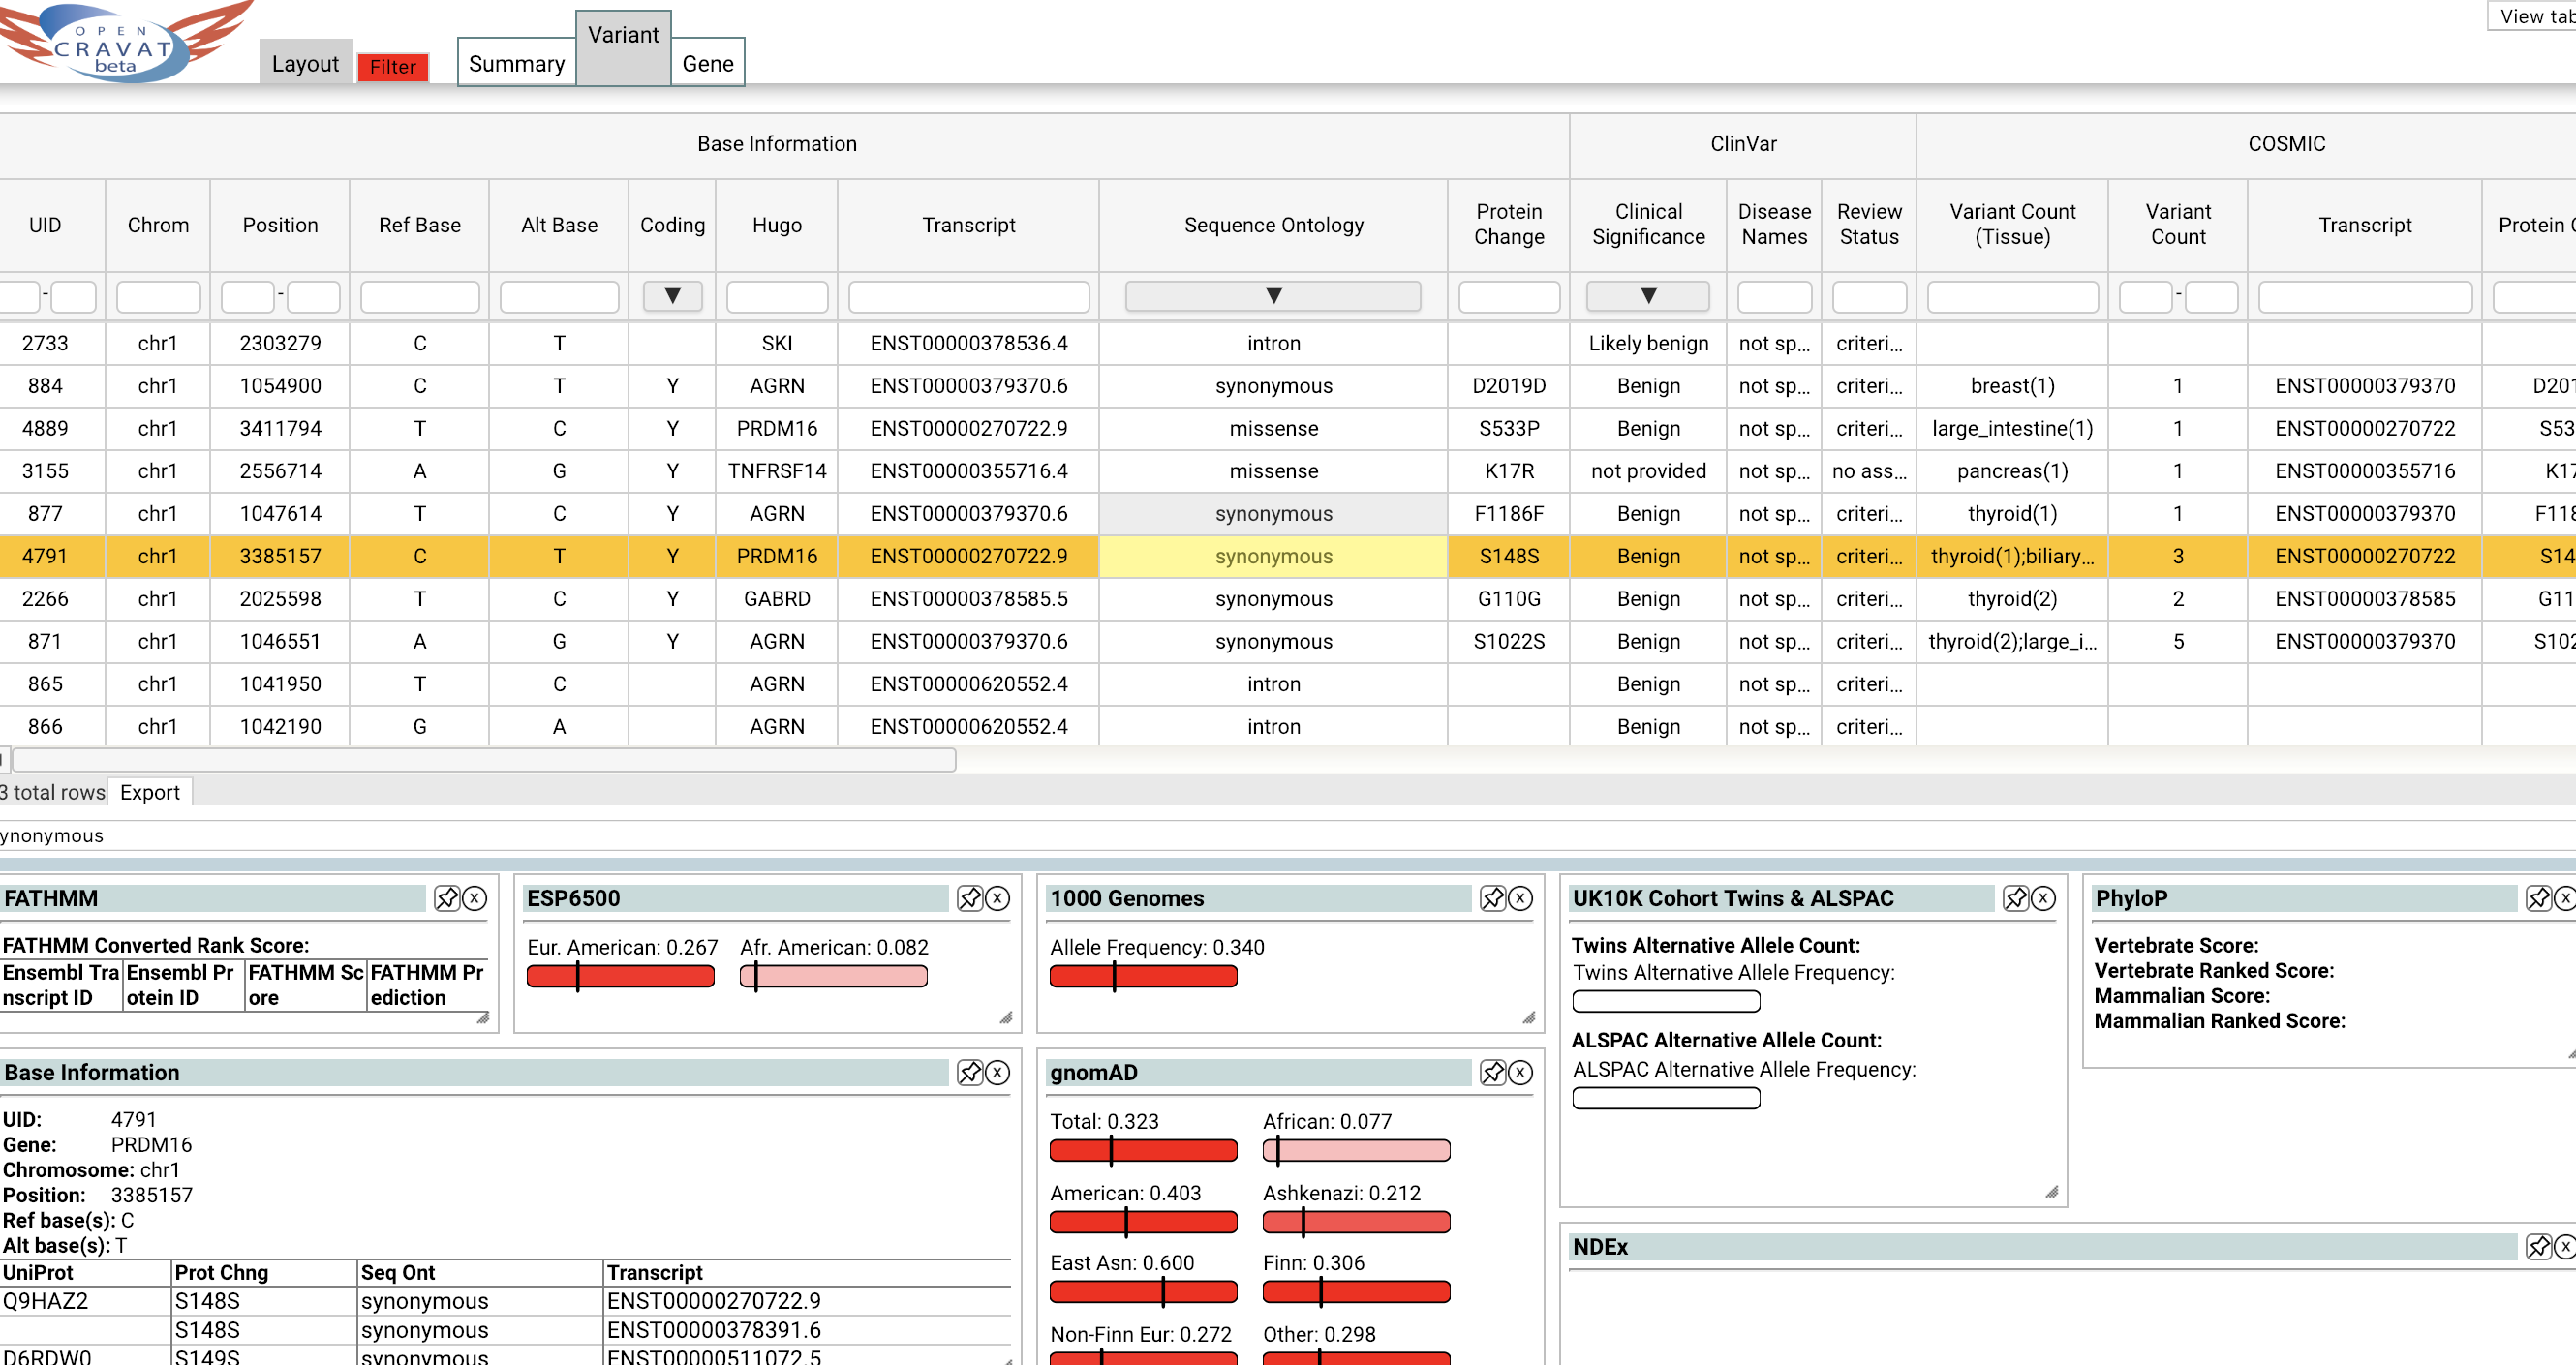The image size is (2576, 1365).
Task: Pin the UK10K Cohort Twins & ALSPAC widget
Action: coord(2016,898)
